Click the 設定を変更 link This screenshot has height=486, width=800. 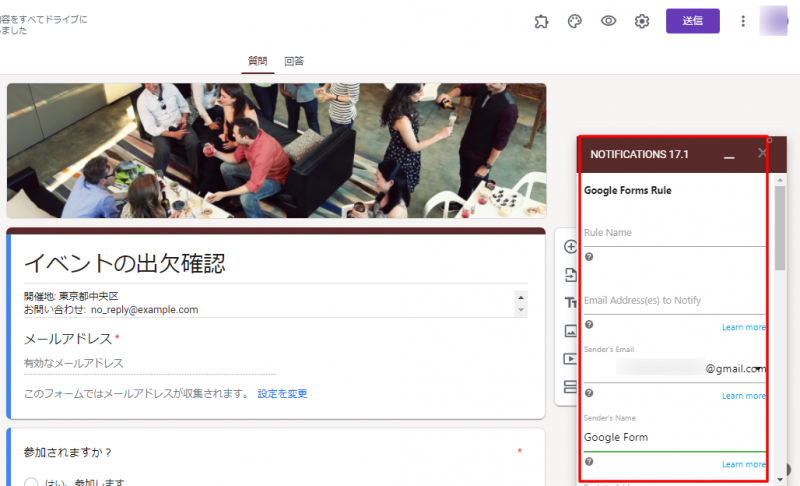[282, 394]
